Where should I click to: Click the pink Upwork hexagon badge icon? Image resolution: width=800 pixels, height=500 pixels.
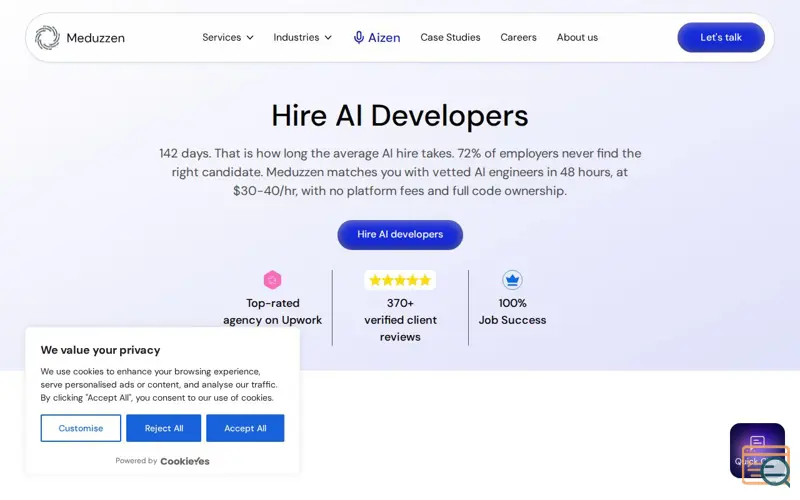point(272,280)
